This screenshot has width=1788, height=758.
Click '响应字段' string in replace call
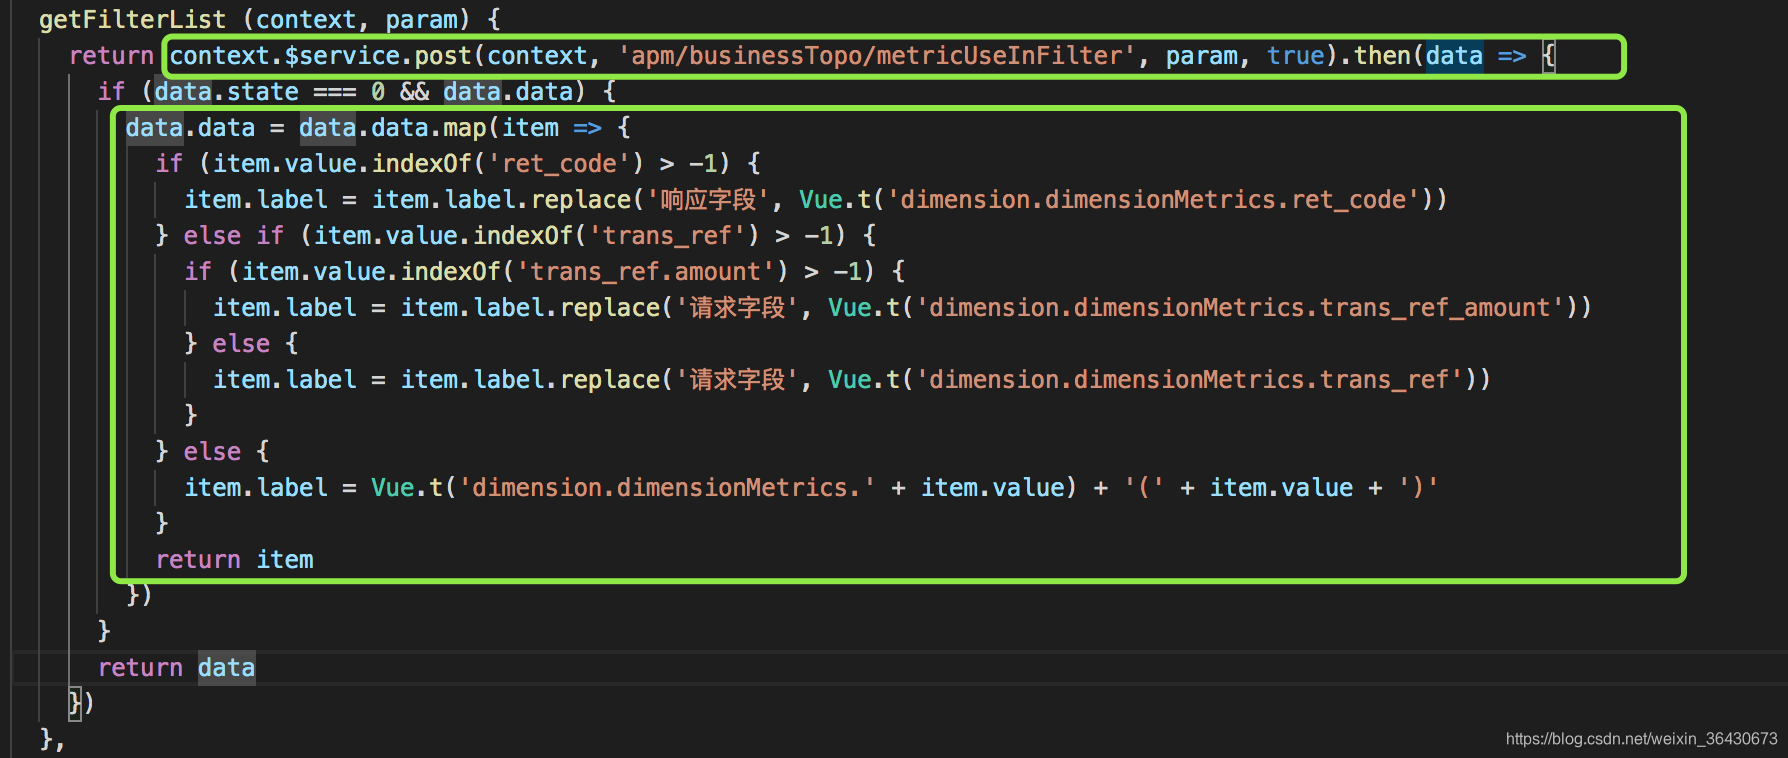[x=708, y=200]
